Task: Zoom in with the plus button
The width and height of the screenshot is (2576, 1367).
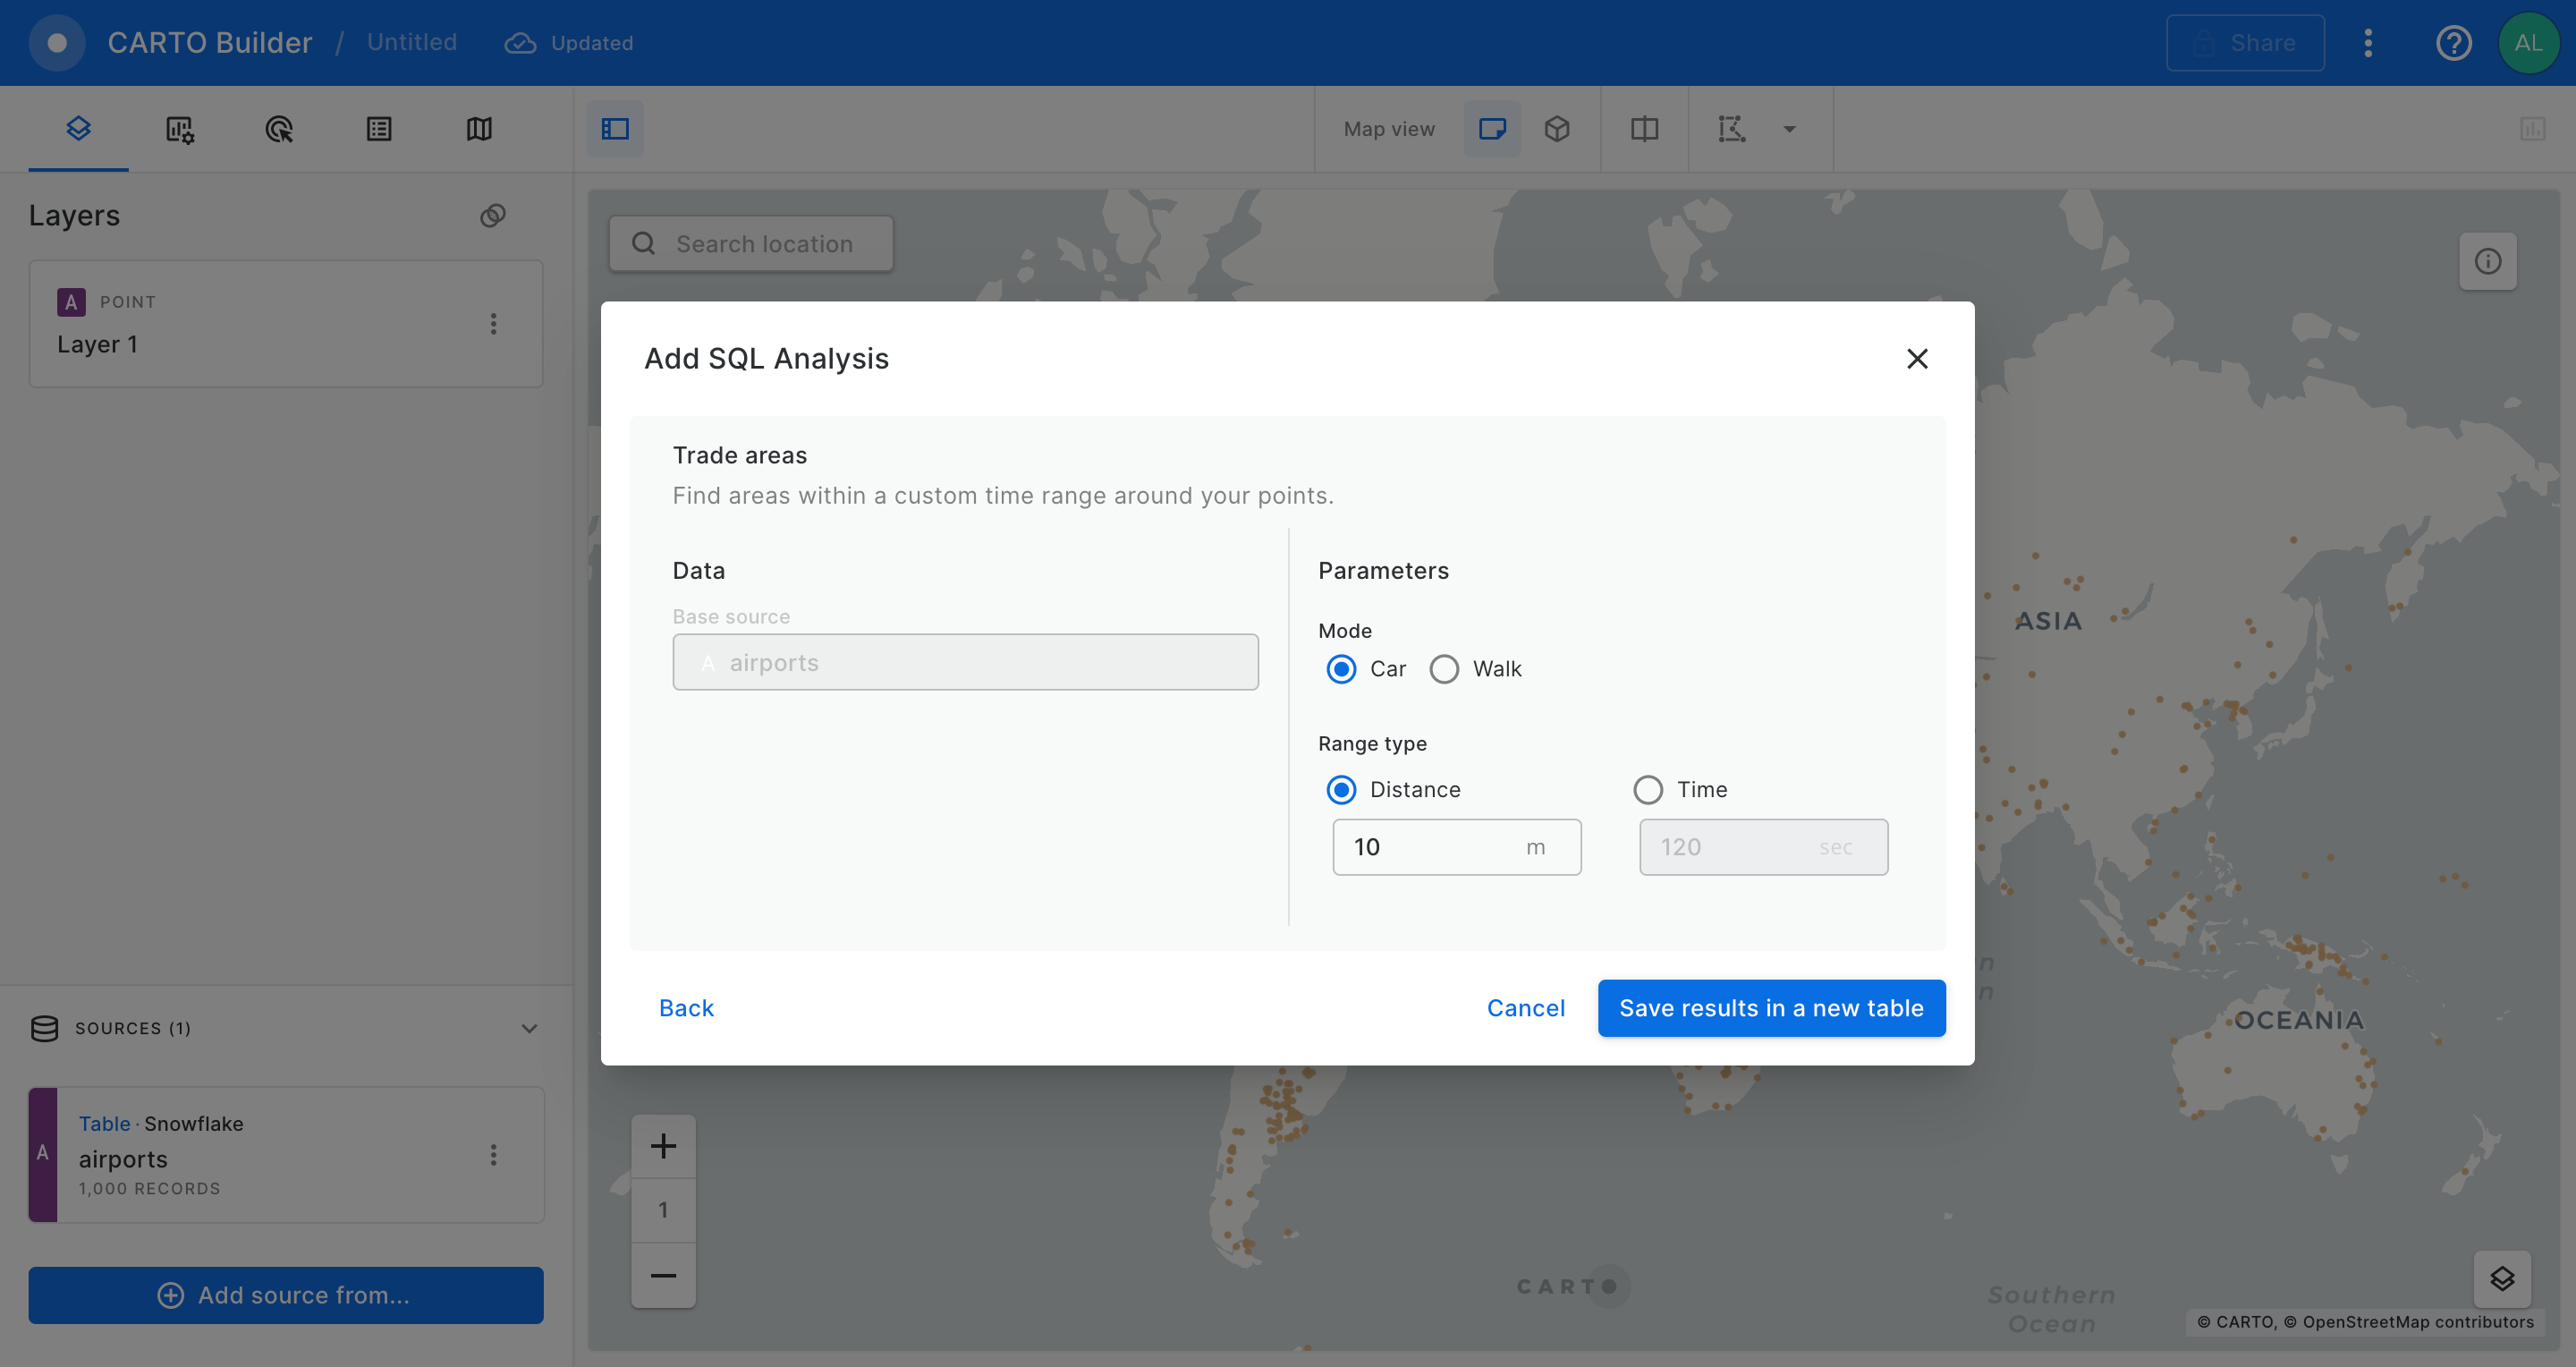Action: click(663, 1146)
